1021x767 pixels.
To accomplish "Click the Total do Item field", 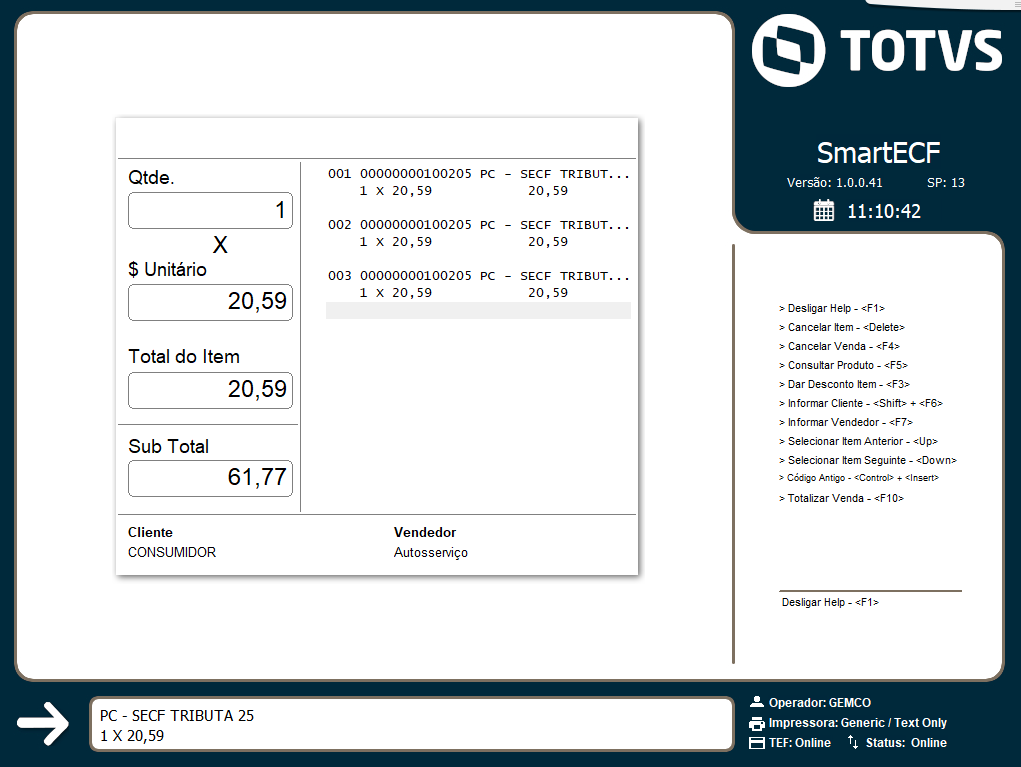I will pos(210,390).
